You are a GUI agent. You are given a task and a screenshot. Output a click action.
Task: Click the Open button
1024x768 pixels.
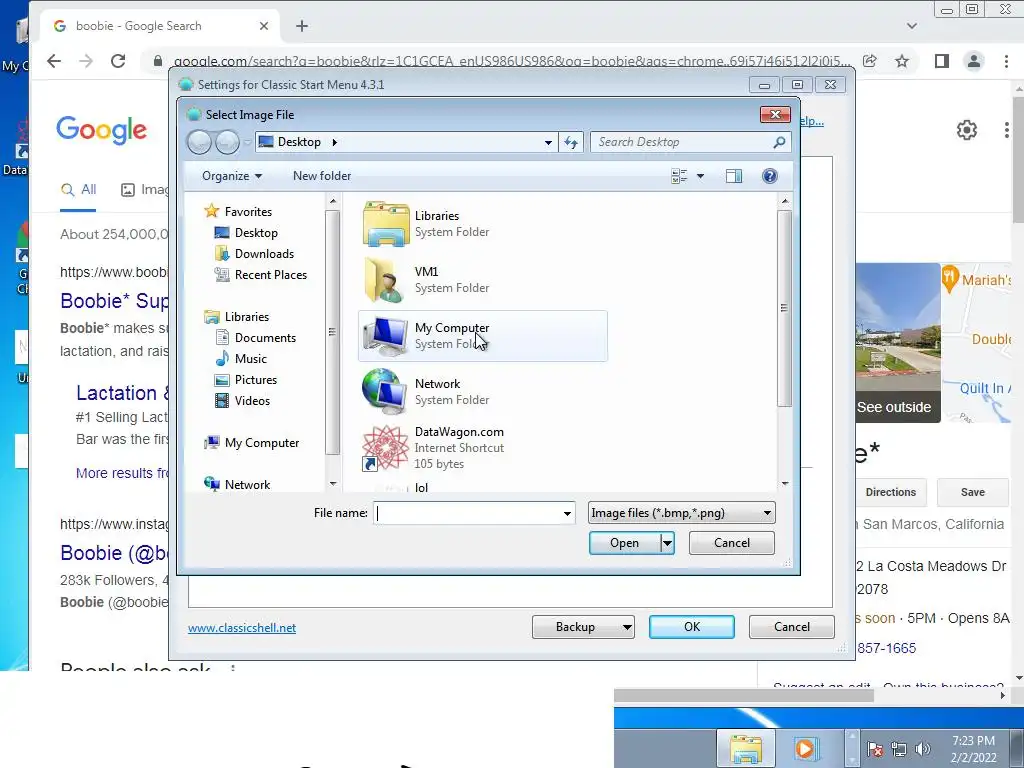(x=624, y=543)
